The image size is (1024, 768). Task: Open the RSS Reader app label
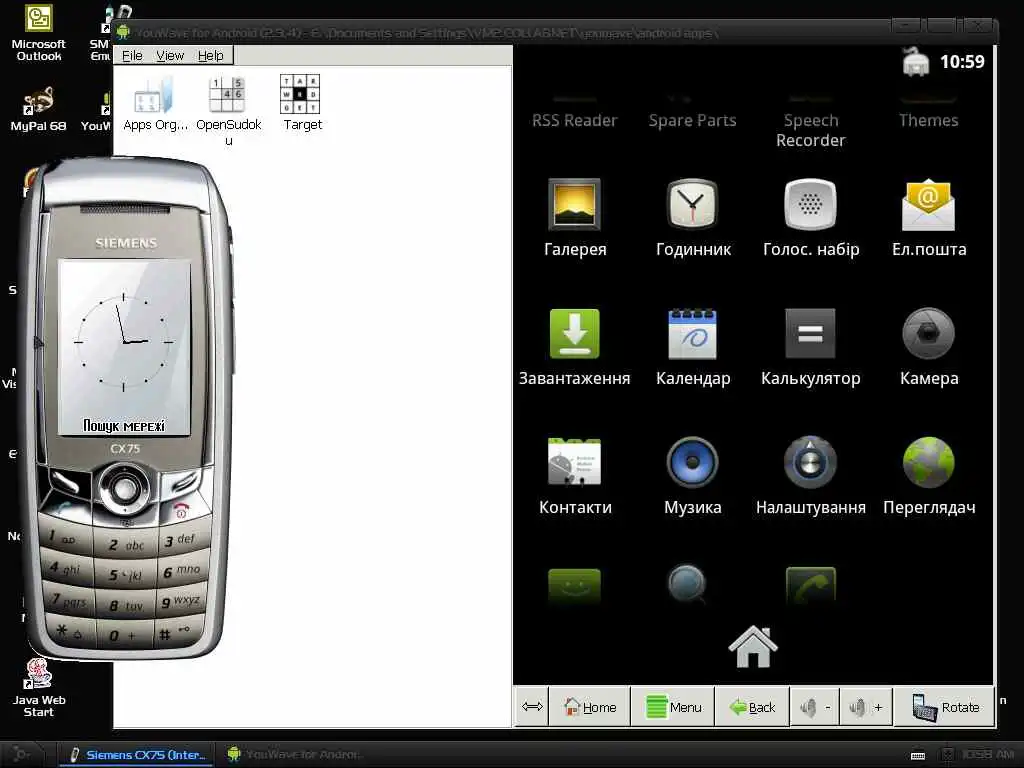tap(574, 120)
